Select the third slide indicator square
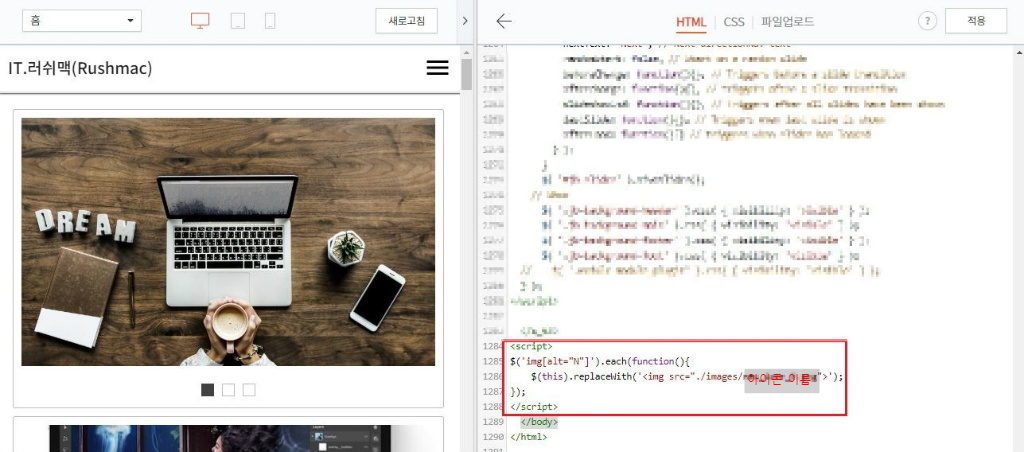The width and height of the screenshot is (1024, 452). [249, 390]
